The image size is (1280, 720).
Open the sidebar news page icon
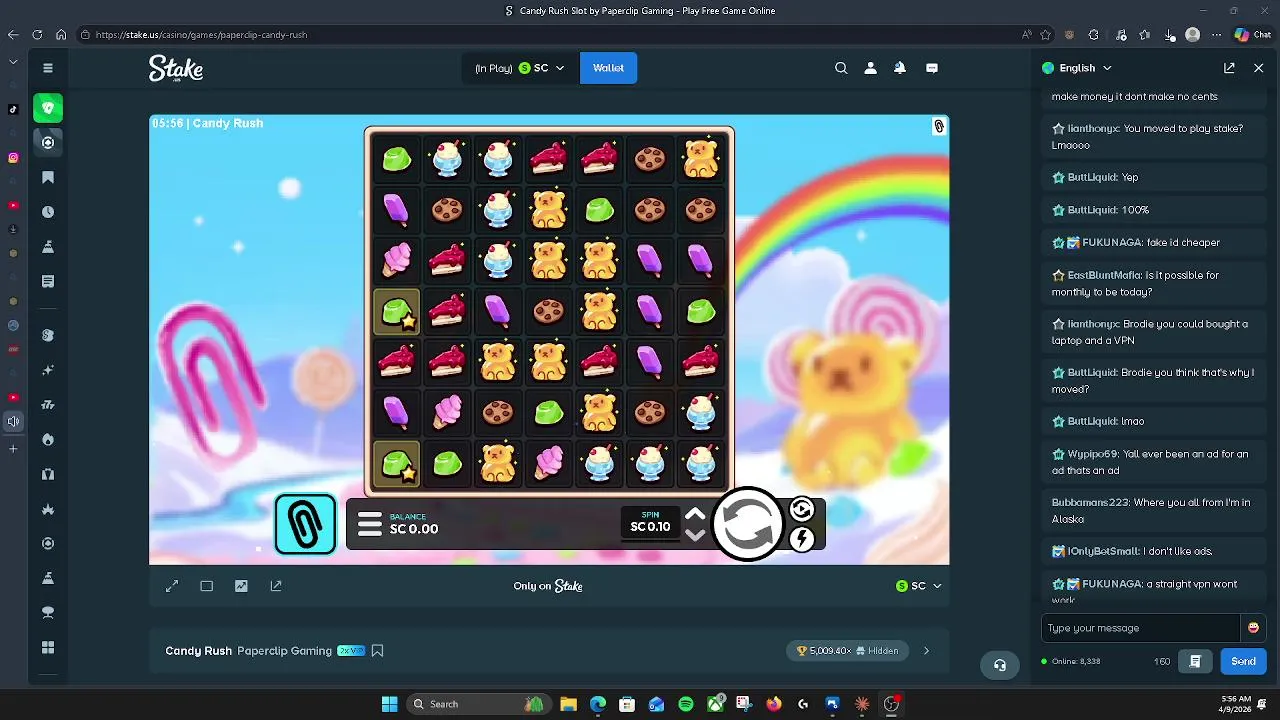(48, 281)
